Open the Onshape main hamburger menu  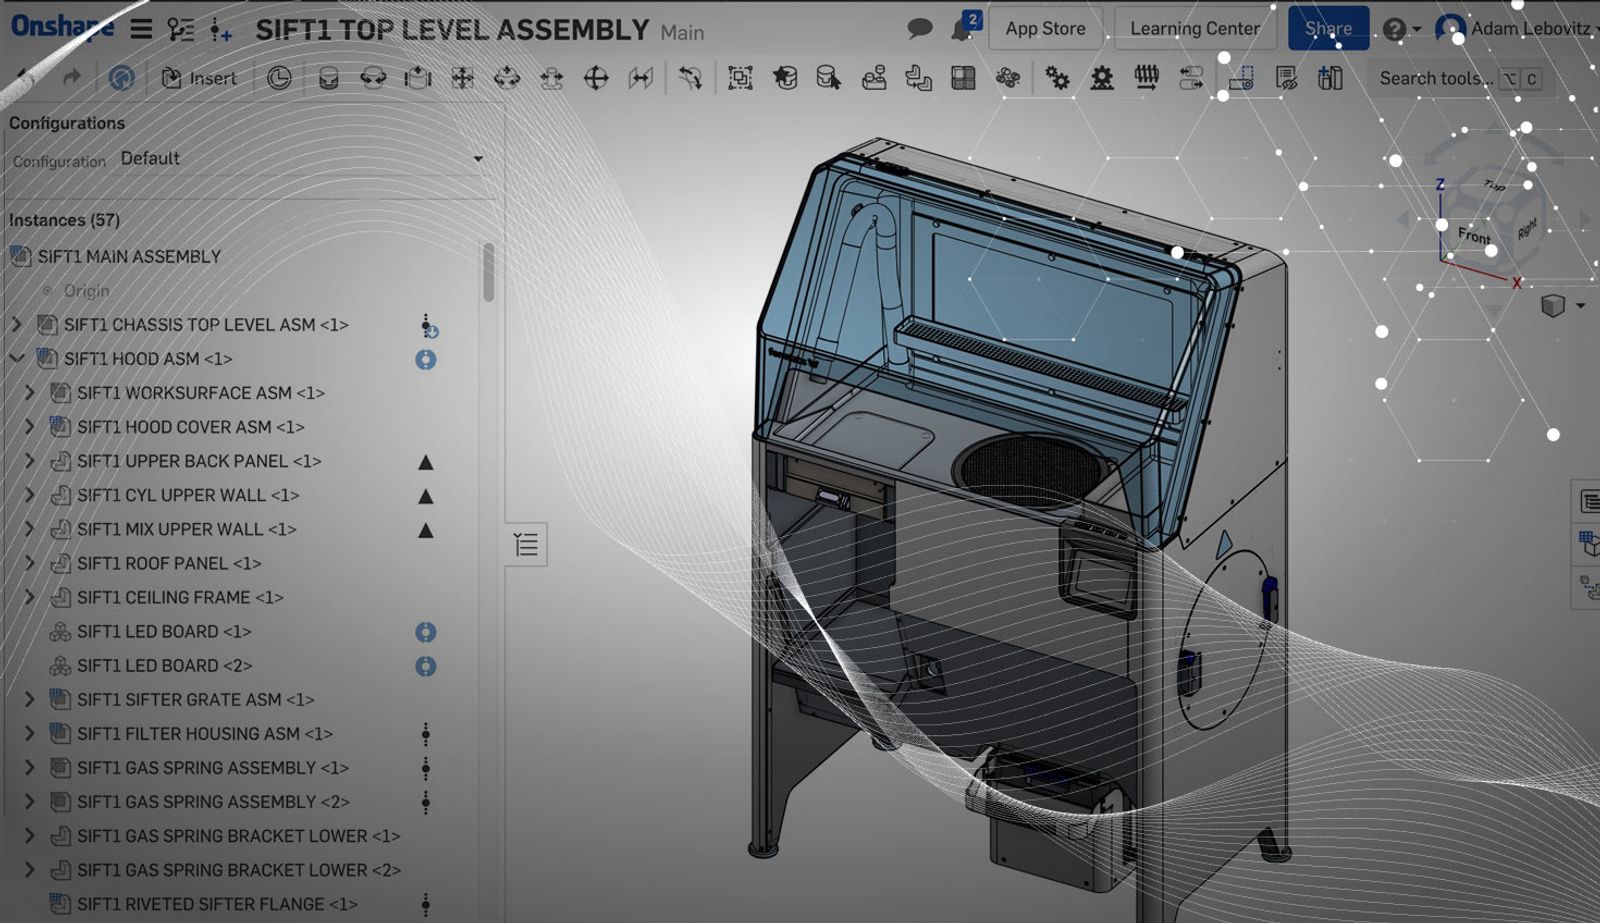point(141,29)
